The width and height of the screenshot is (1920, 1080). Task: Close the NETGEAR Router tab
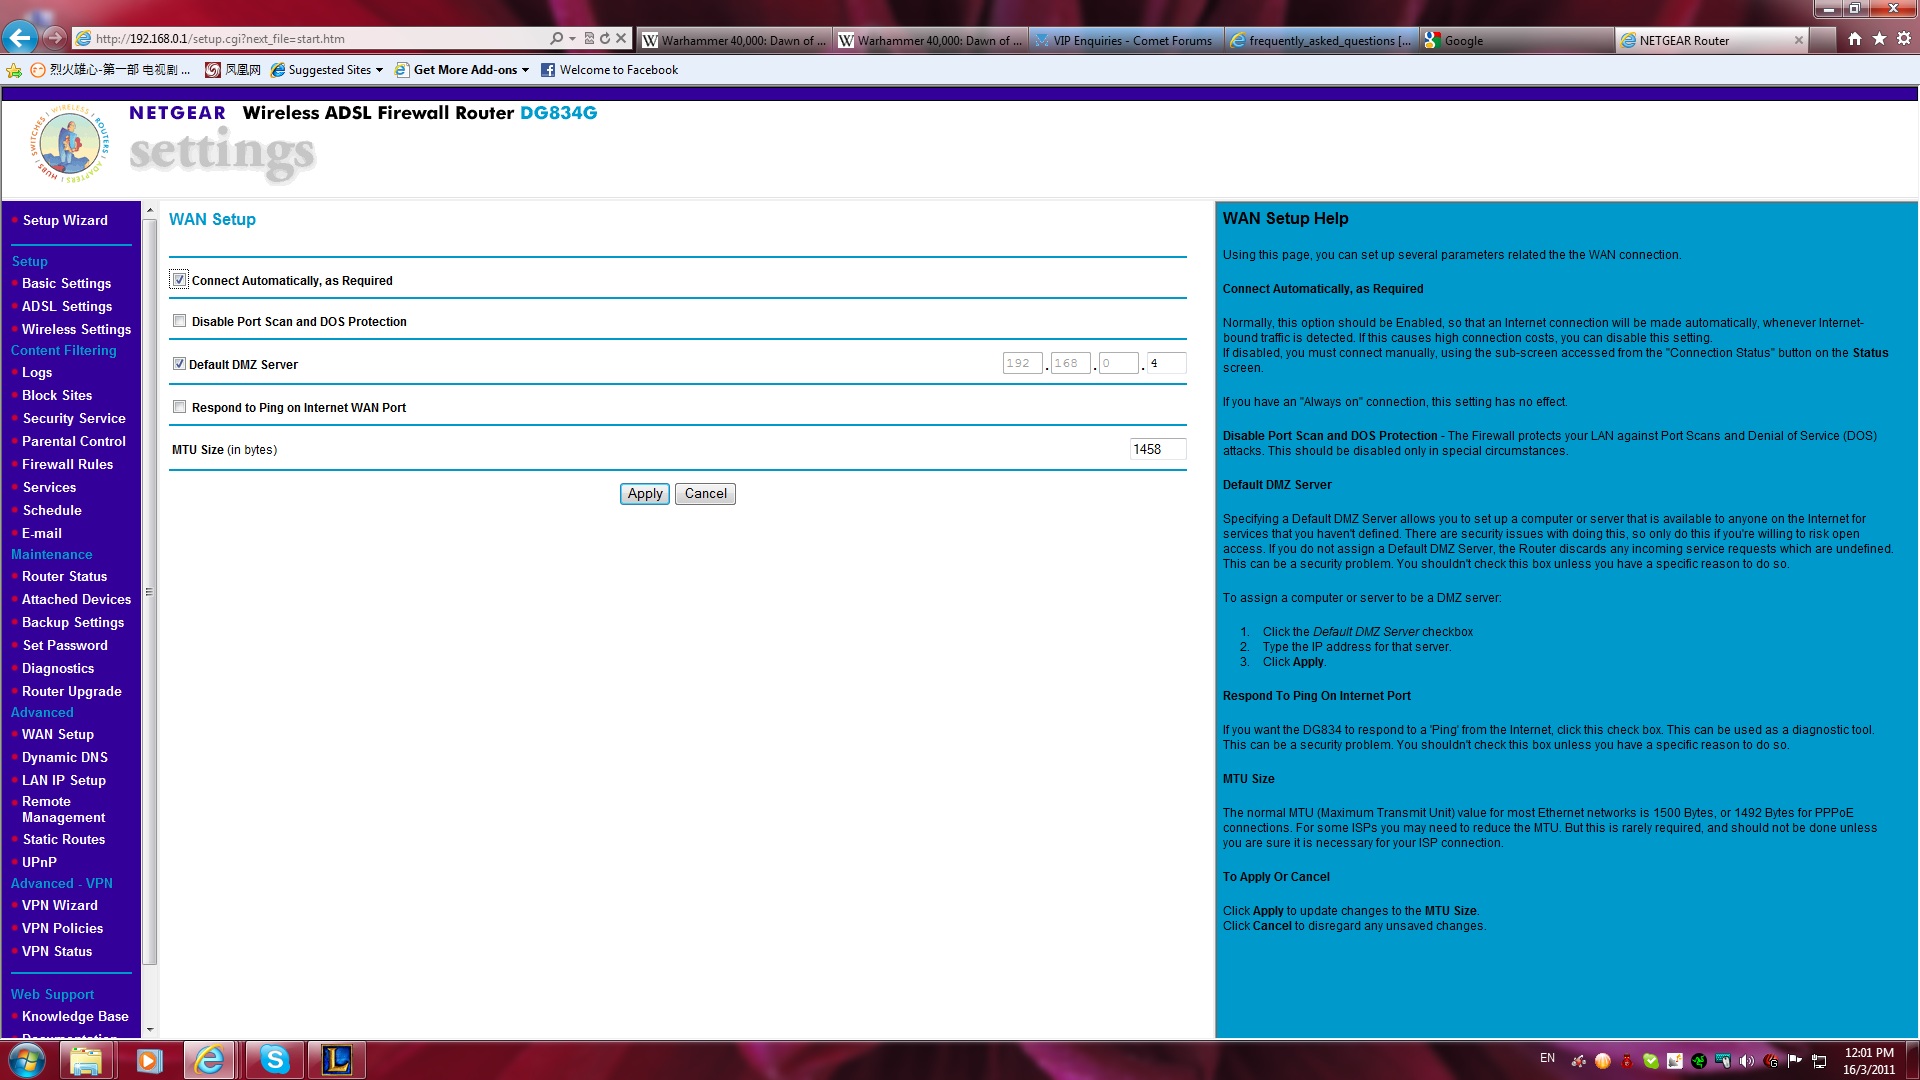[1799, 40]
